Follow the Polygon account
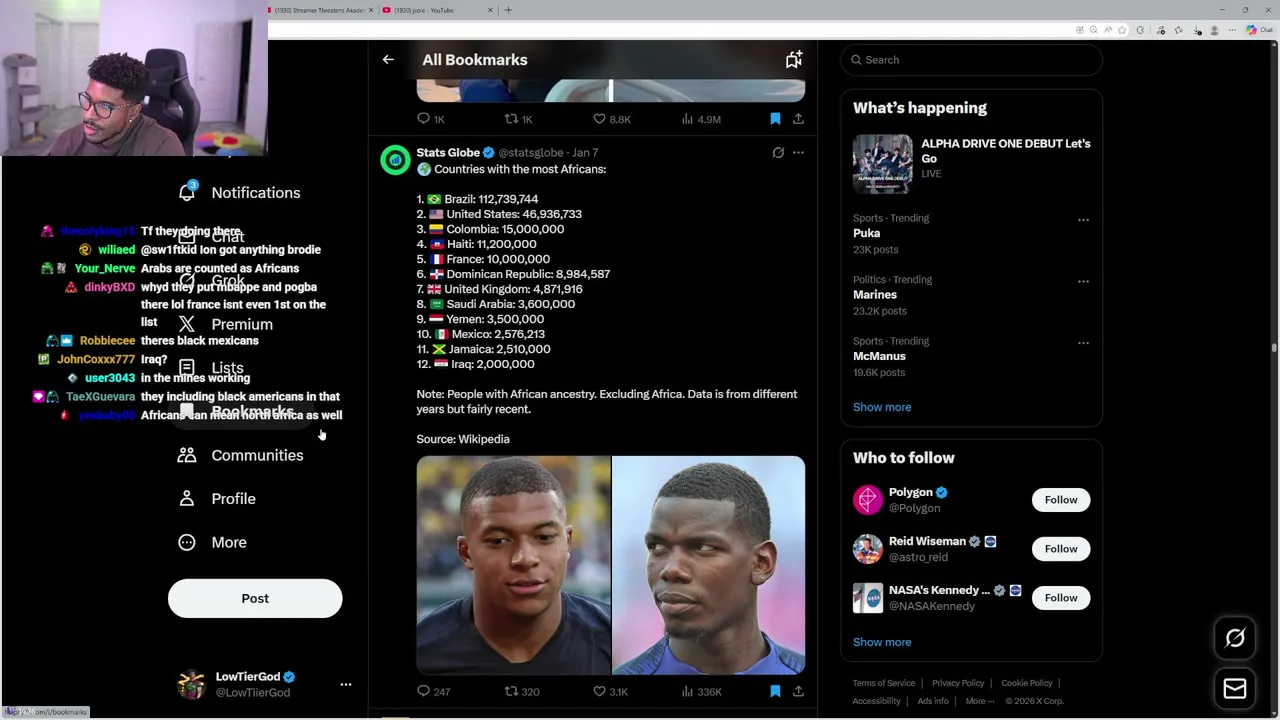Image resolution: width=1280 pixels, height=720 pixels. click(x=1061, y=500)
